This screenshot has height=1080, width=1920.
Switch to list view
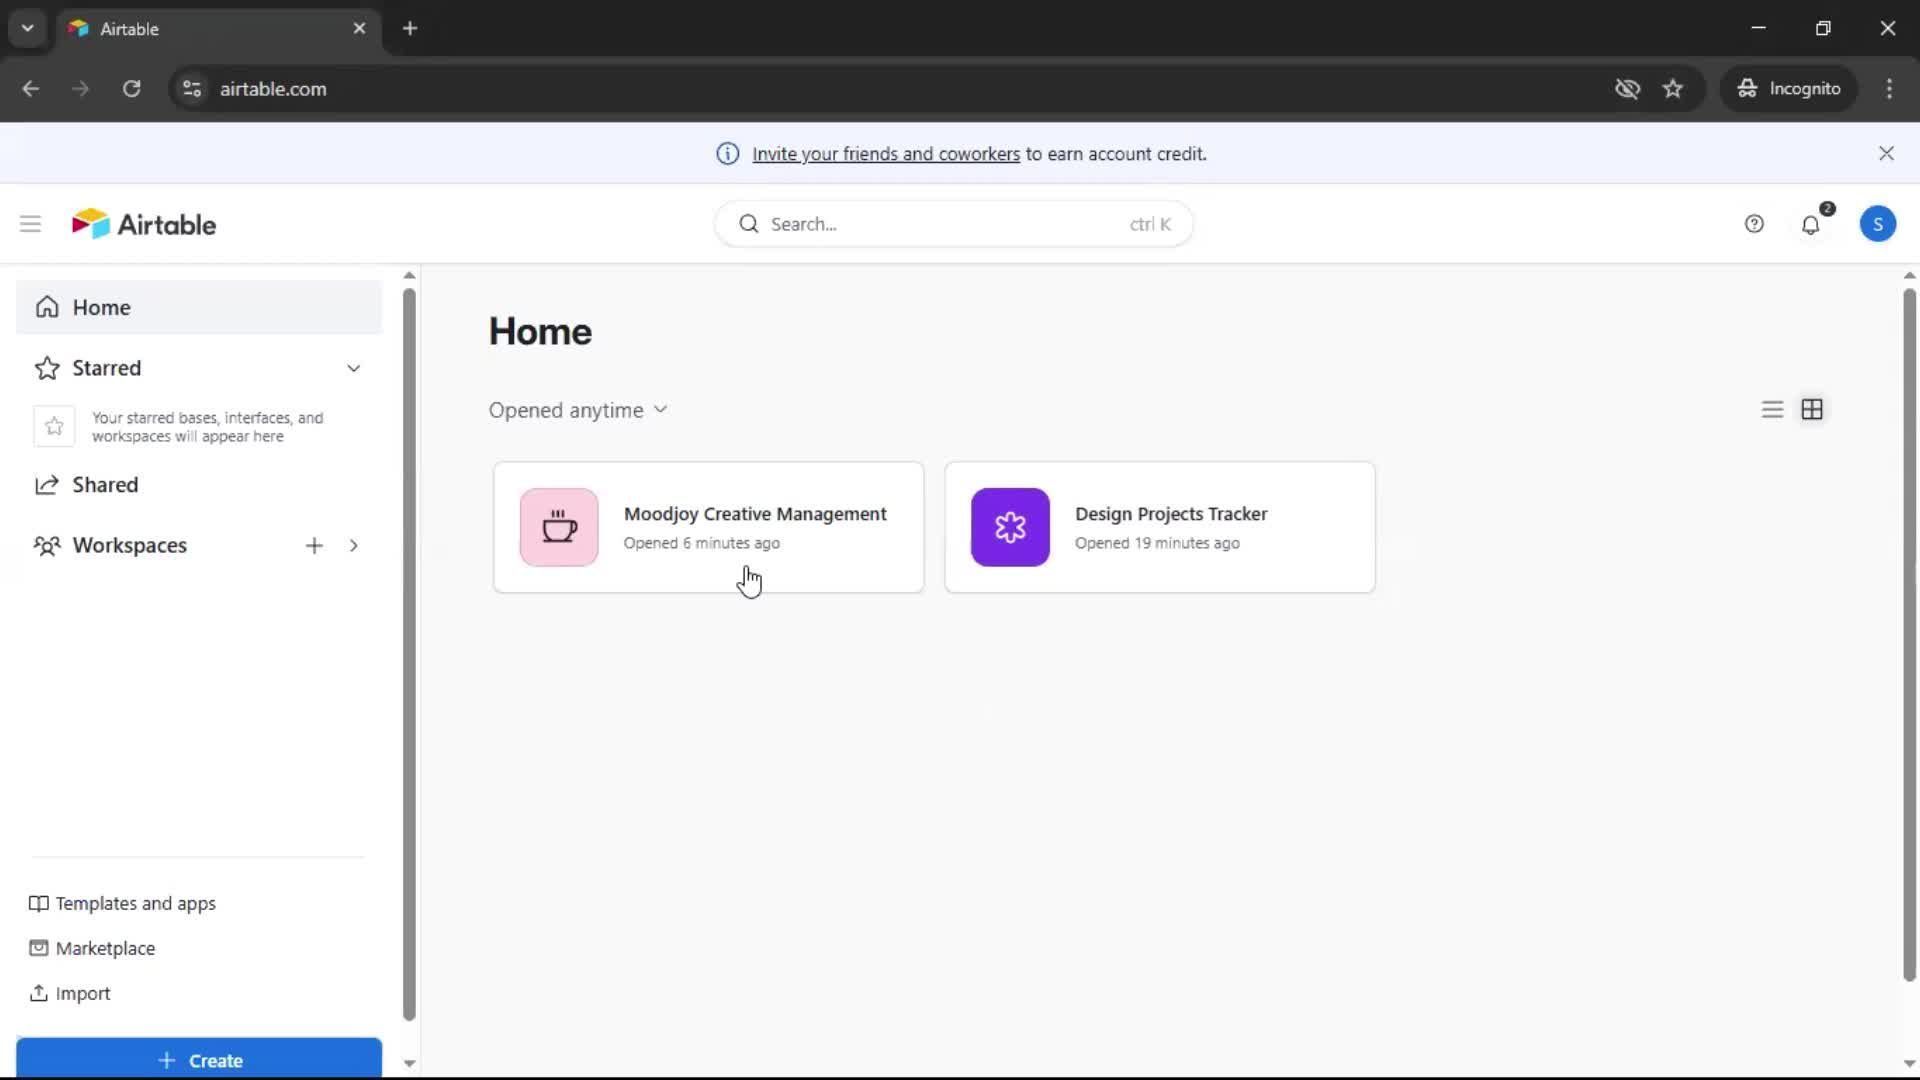[1772, 410]
